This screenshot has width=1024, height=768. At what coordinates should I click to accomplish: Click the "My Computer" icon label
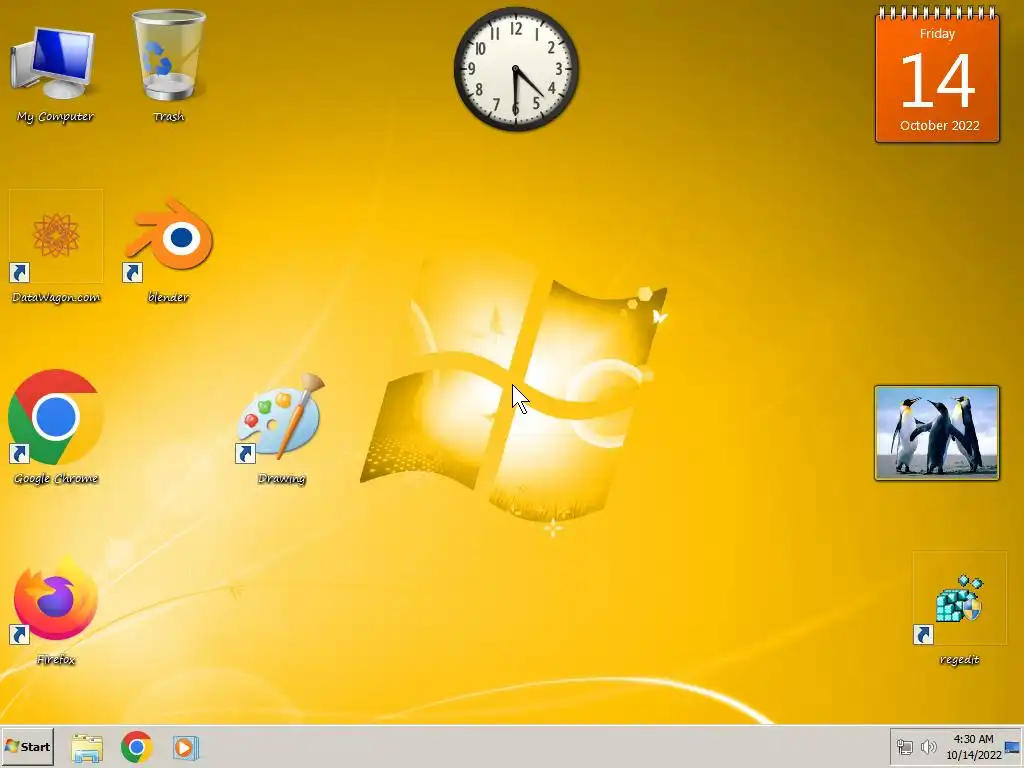point(56,117)
